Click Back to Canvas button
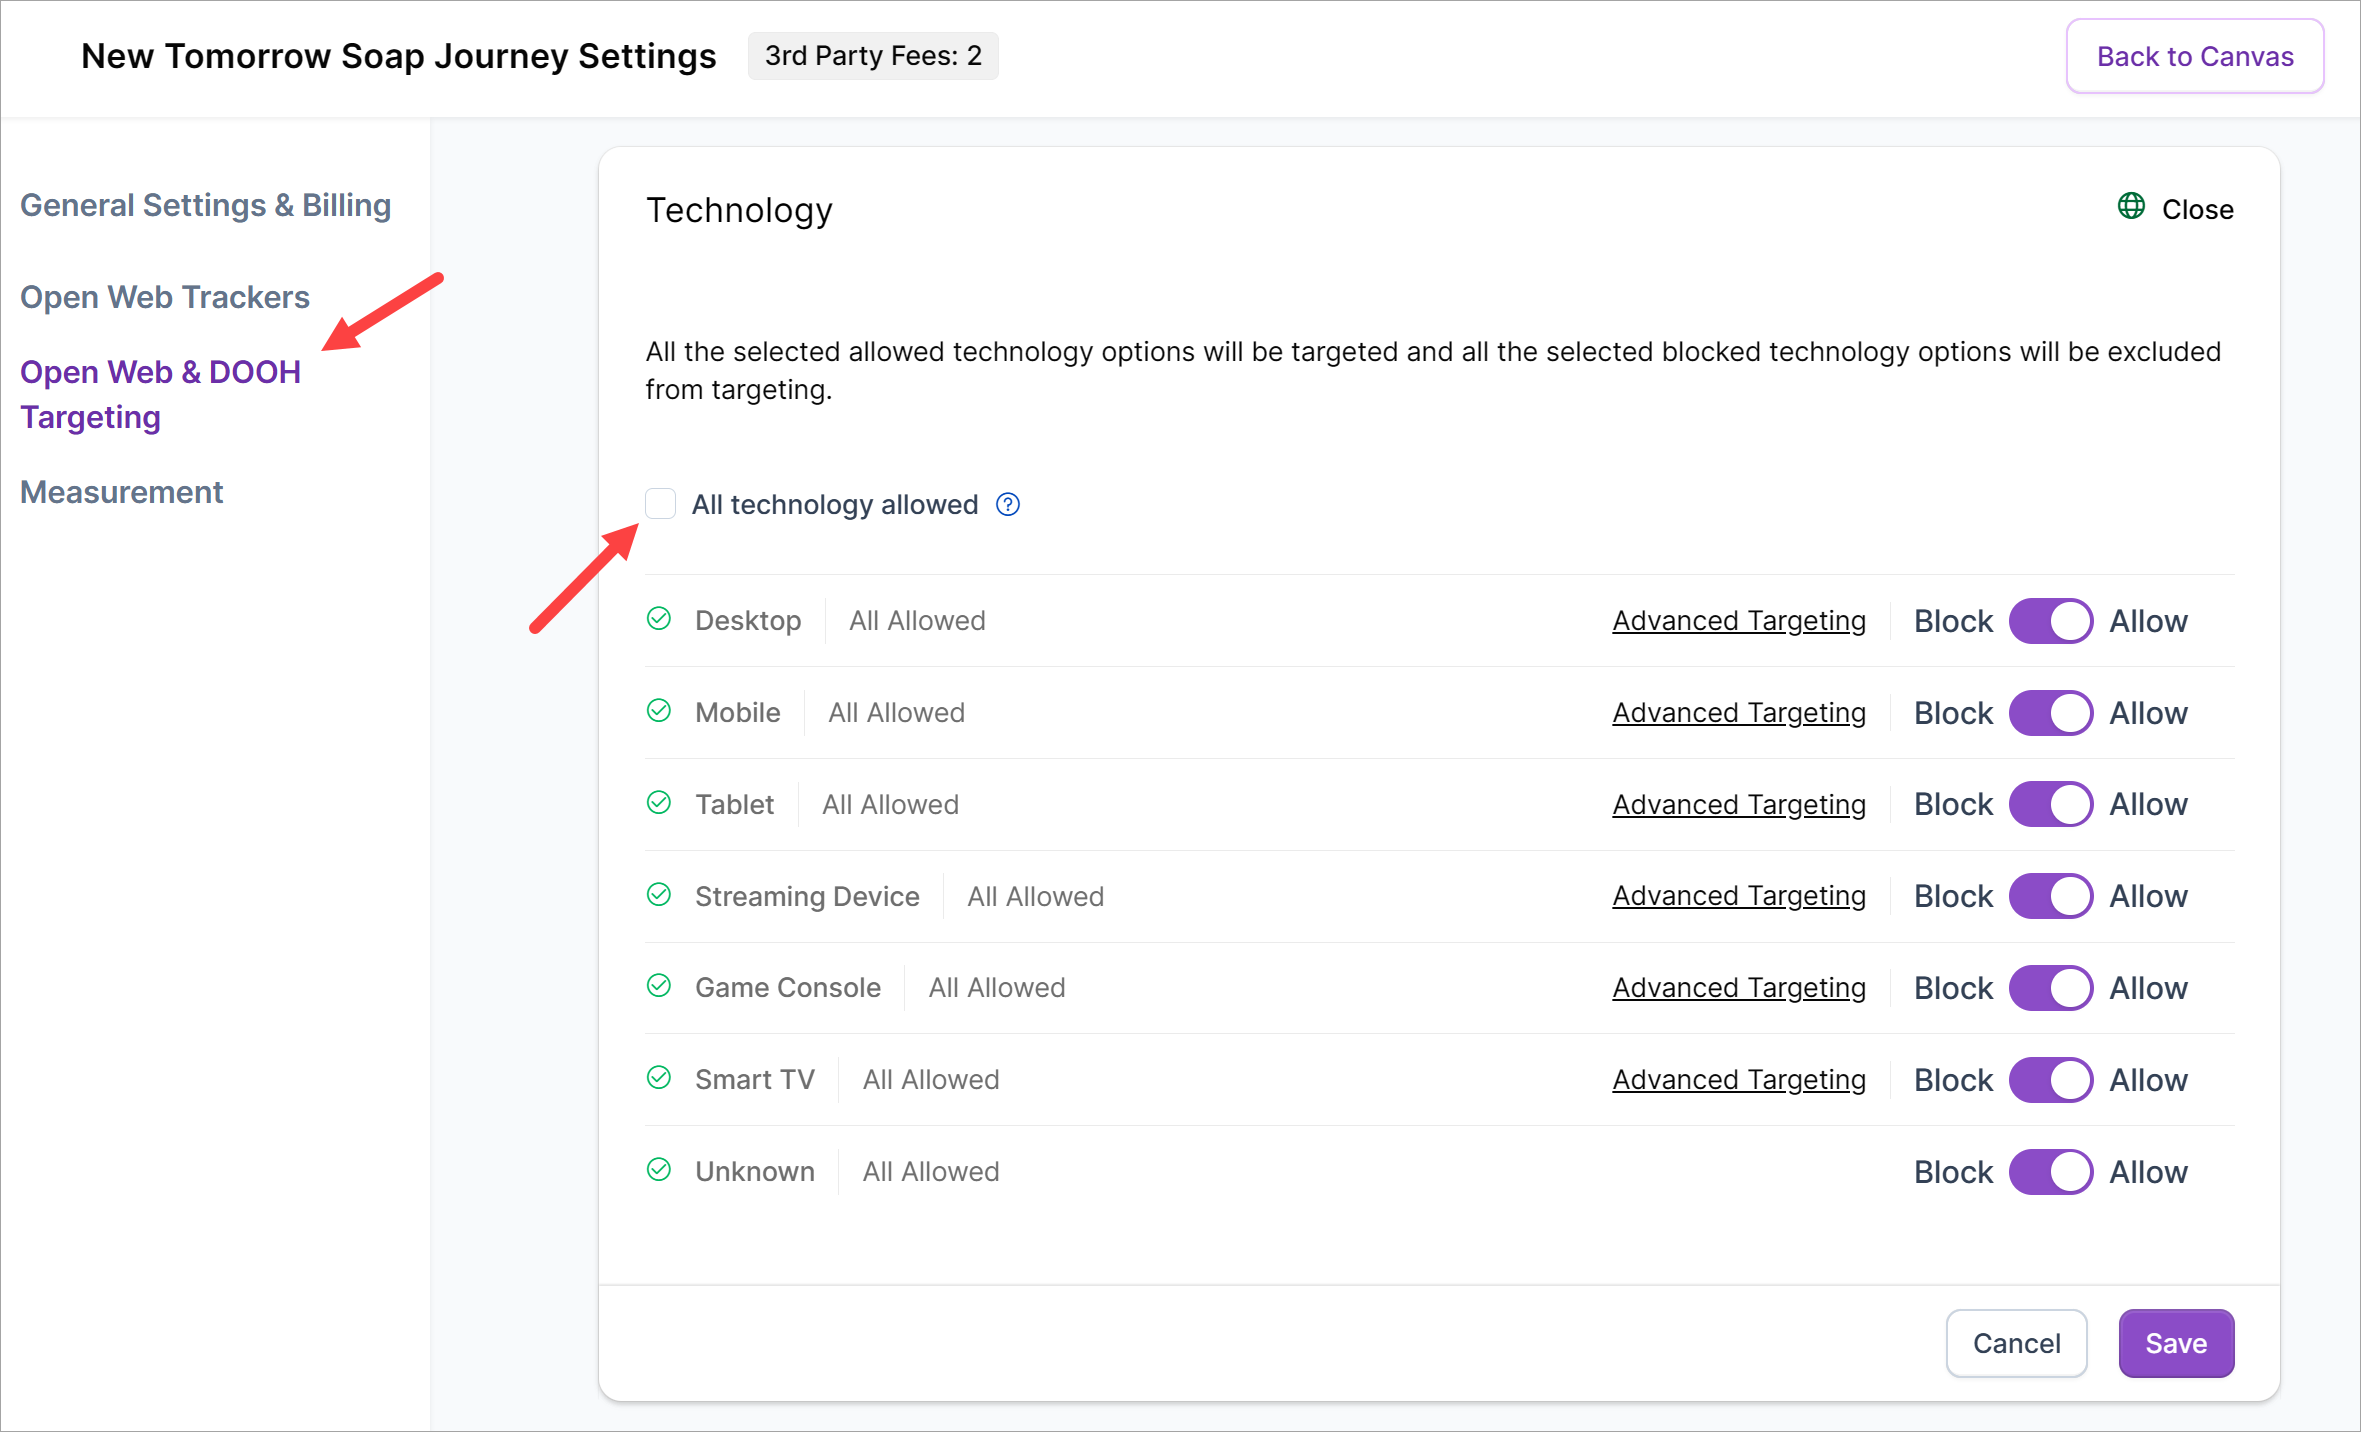The image size is (2361, 1432). pyautogui.click(x=2194, y=57)
